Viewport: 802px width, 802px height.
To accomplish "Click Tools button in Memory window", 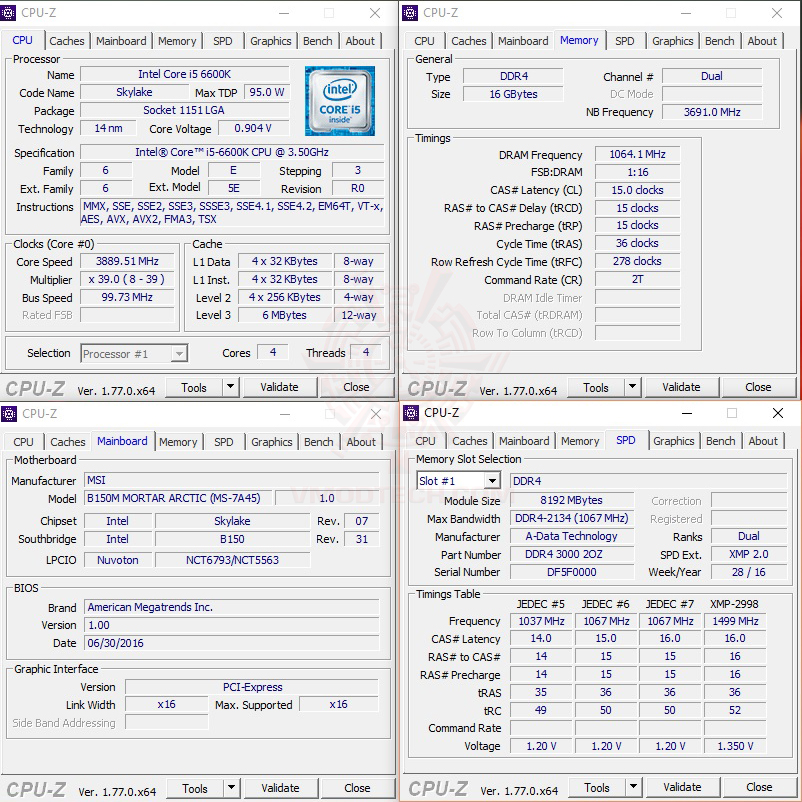I will 596,388.
